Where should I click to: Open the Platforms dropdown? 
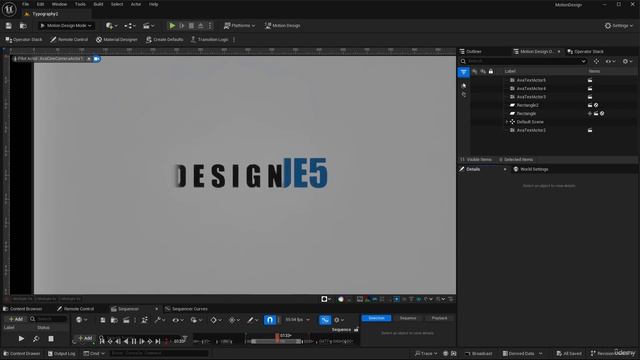click(x=239, y=26)
